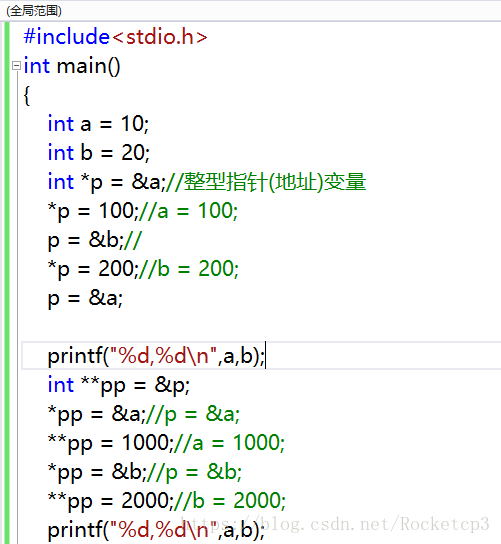Image resolution: width=501 pixels, height=544 pixels.
Task: Click the #include<stdio.h> line
Action: pos(116,37)
